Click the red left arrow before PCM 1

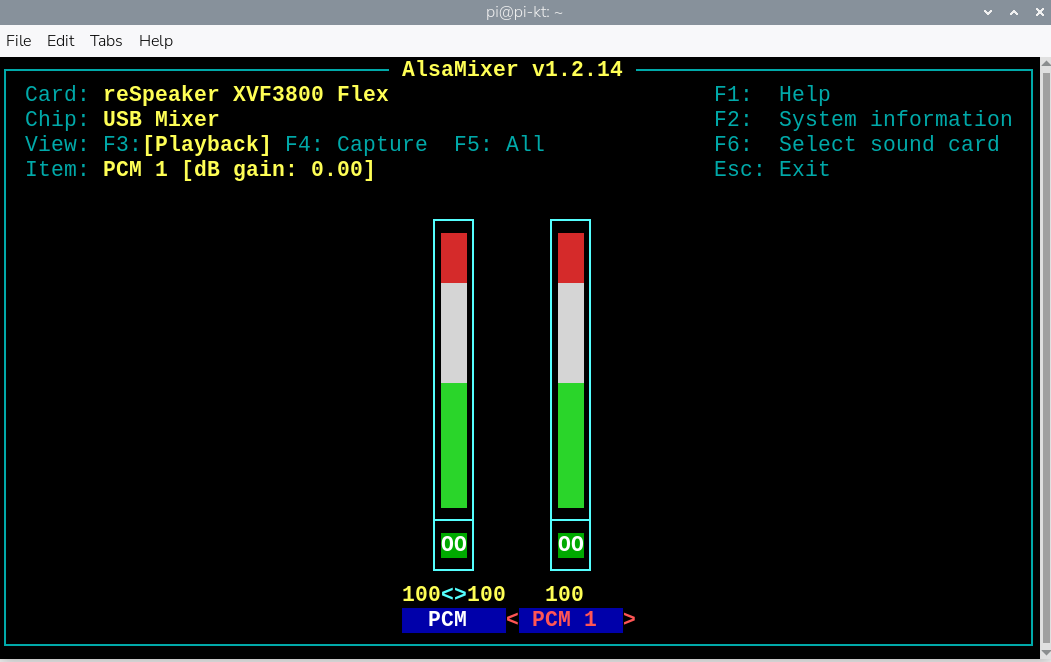coord(512,620)
